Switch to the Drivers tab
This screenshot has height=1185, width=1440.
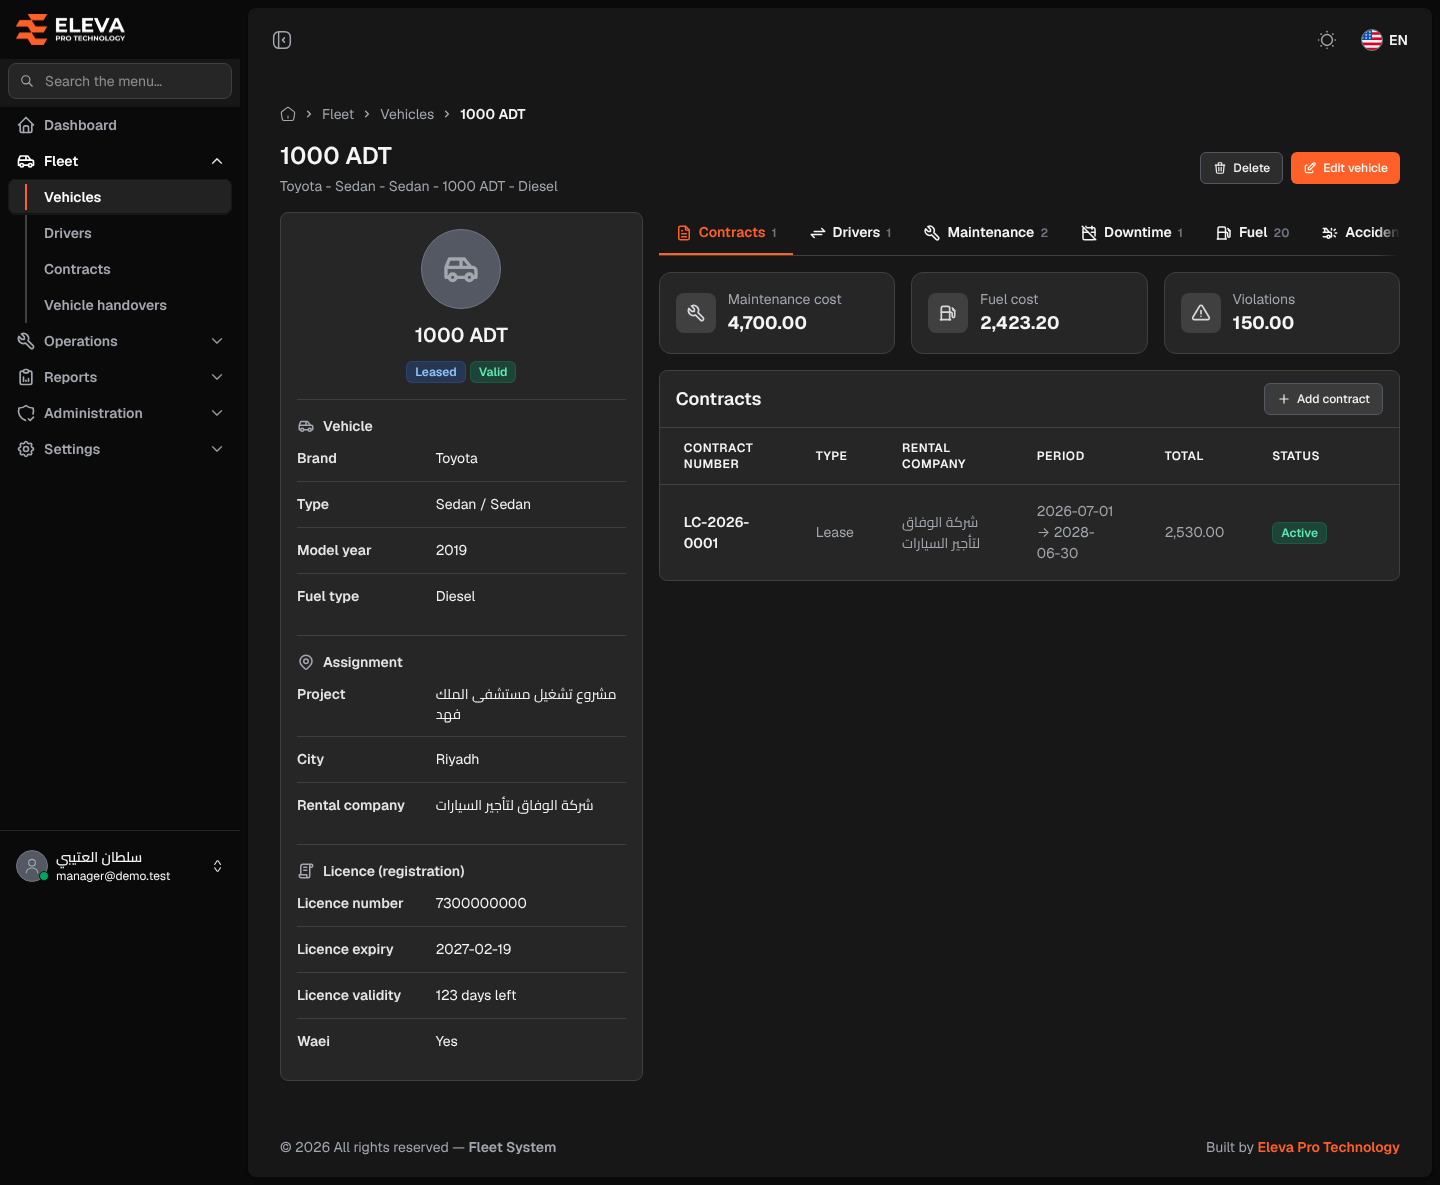pyautogui.click(x=850, y=233)
